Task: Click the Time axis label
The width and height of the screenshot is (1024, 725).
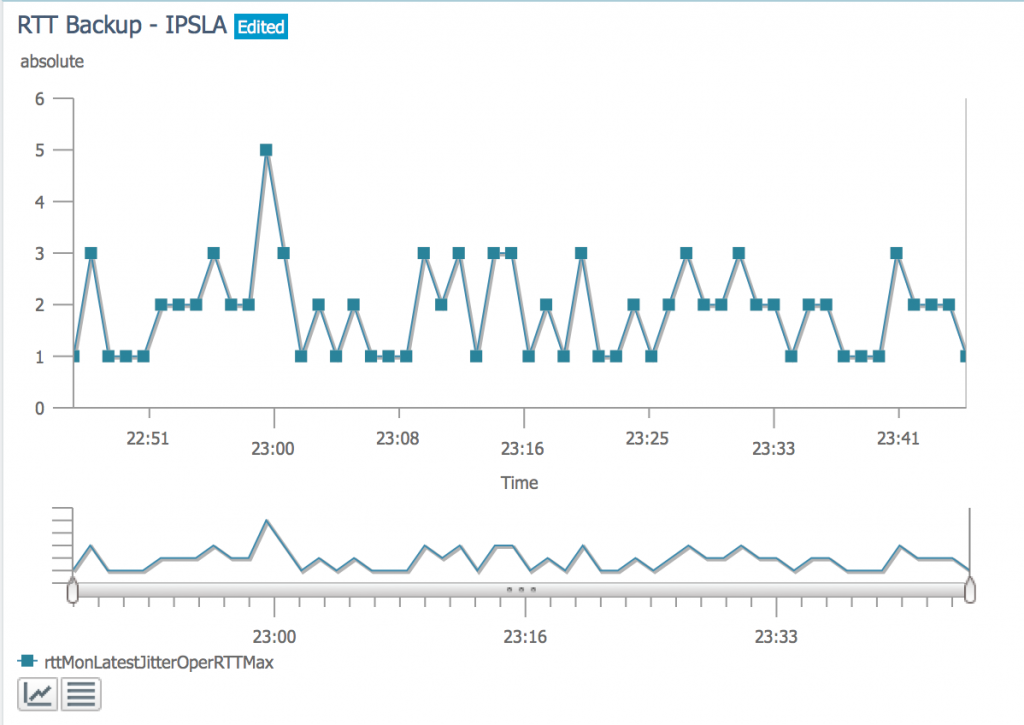Action: click(x=519, y=482)
